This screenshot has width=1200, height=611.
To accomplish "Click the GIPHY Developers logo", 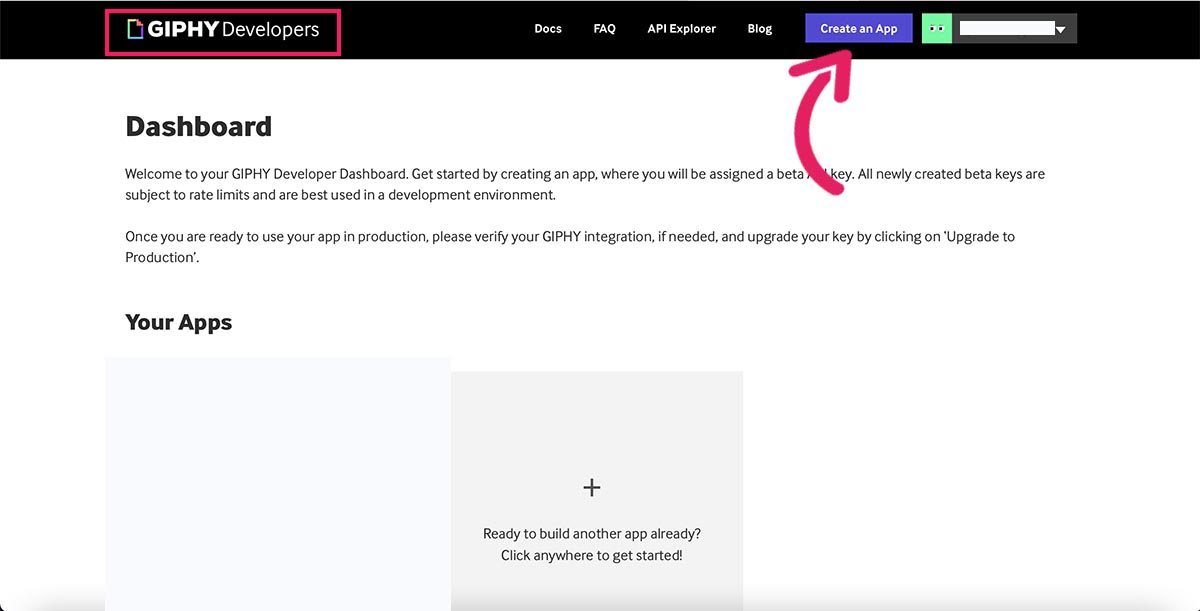I will [223, 30].
